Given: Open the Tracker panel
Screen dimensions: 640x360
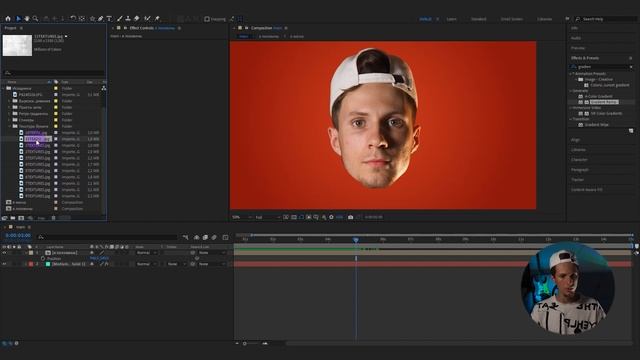Looking at the screenshot, I should click(x=577, y=180).
